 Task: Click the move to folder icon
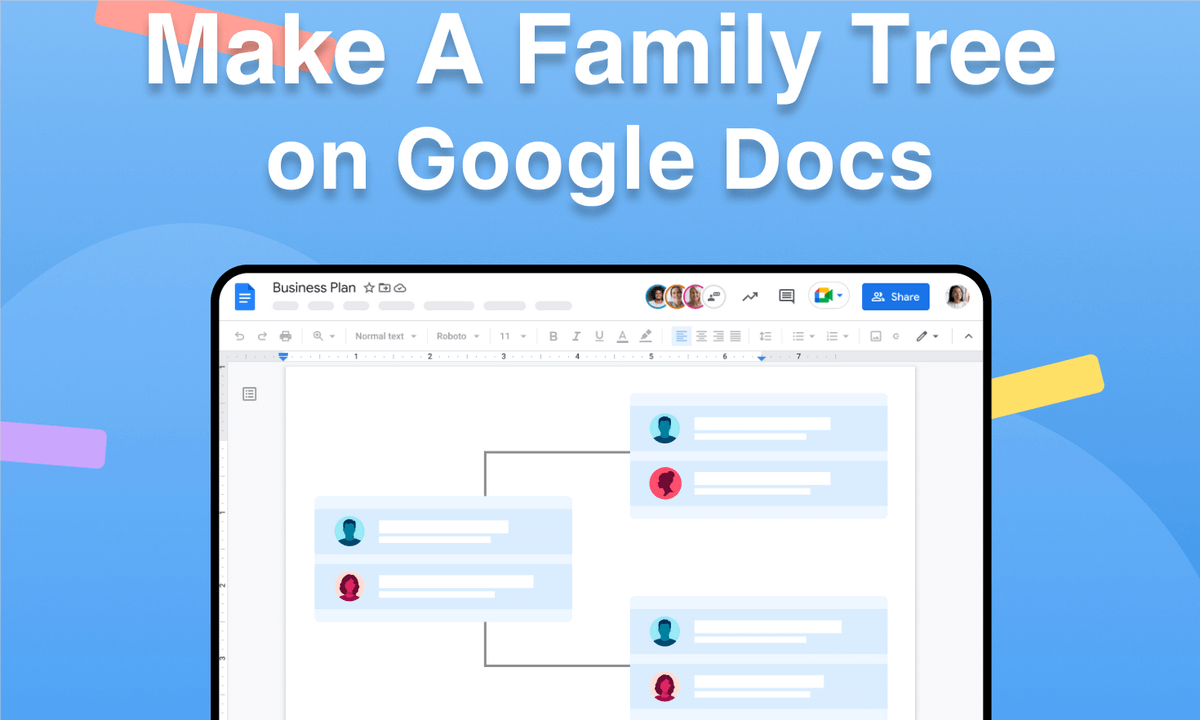click(x=384, y=288)
